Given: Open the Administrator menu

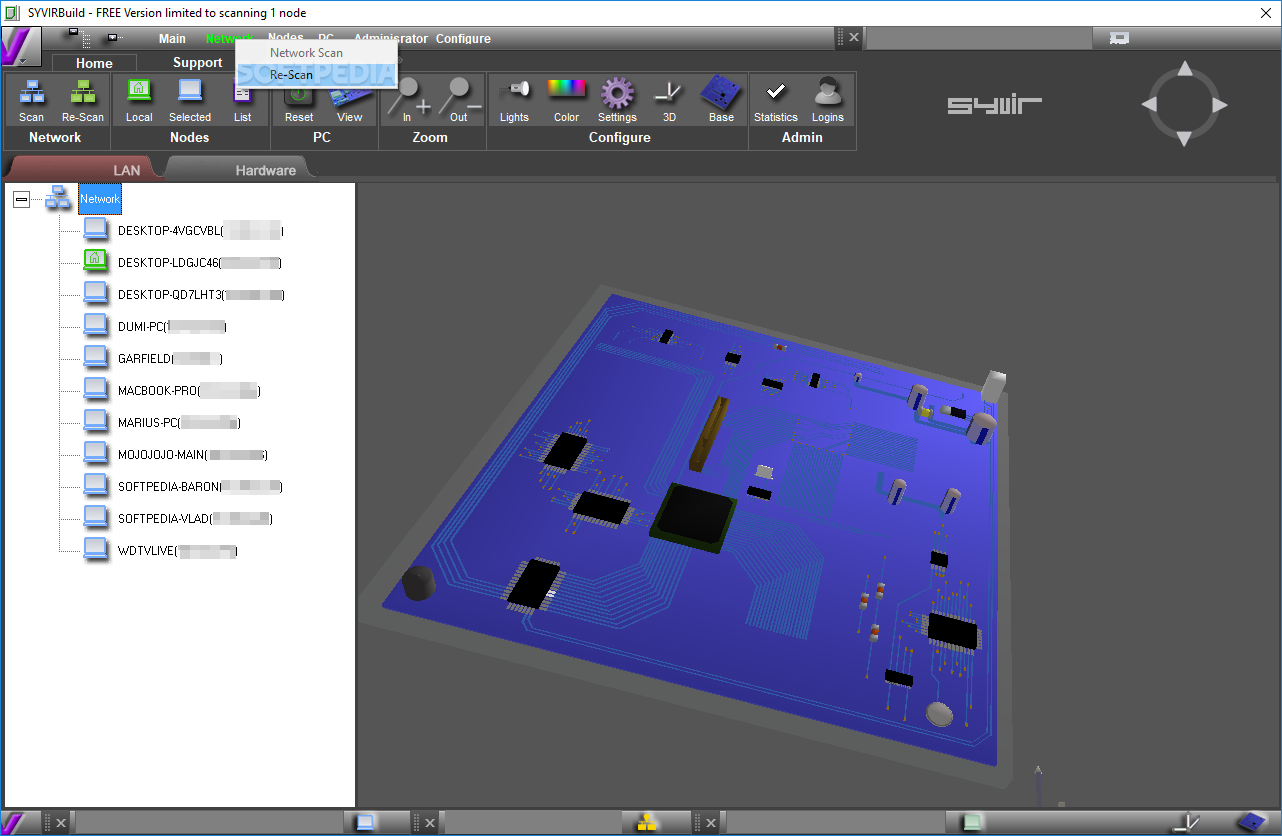Looking at the screenshot, I should pos(391,38).
